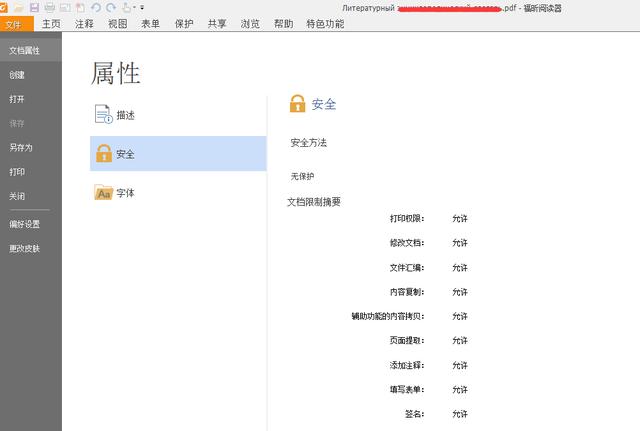Click 允许 value beside 打印权限

[x=460, y=219]
